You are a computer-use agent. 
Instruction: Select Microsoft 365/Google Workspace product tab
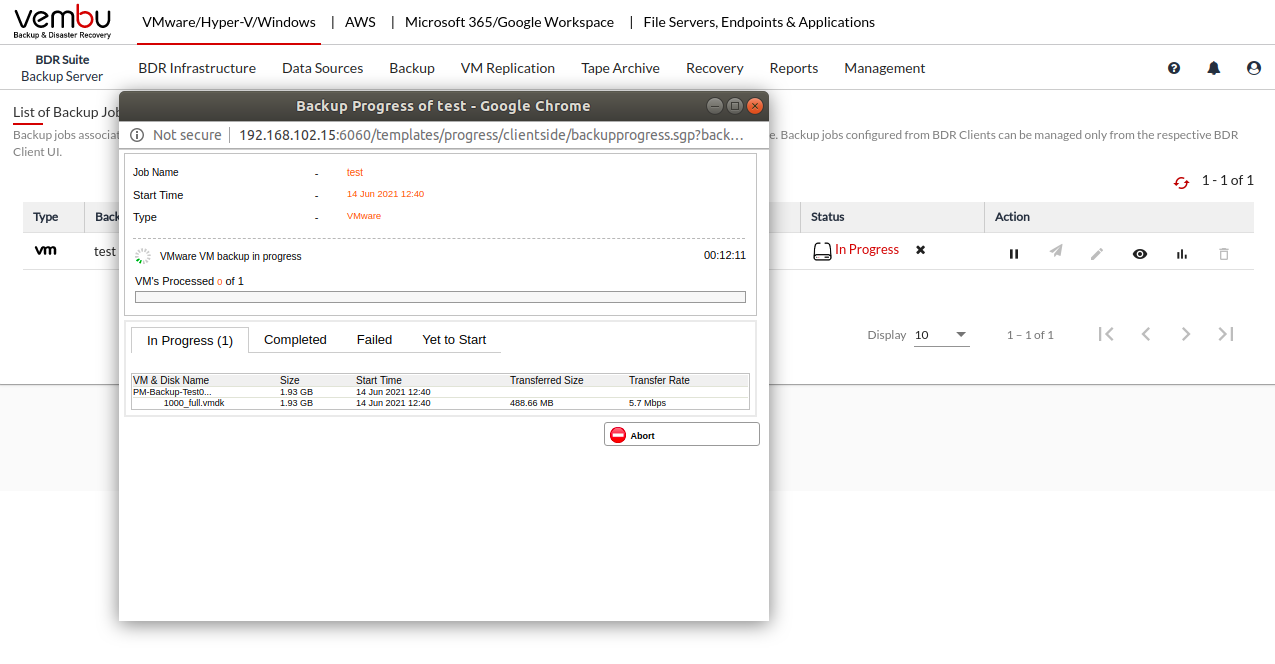tap(509, 22)
